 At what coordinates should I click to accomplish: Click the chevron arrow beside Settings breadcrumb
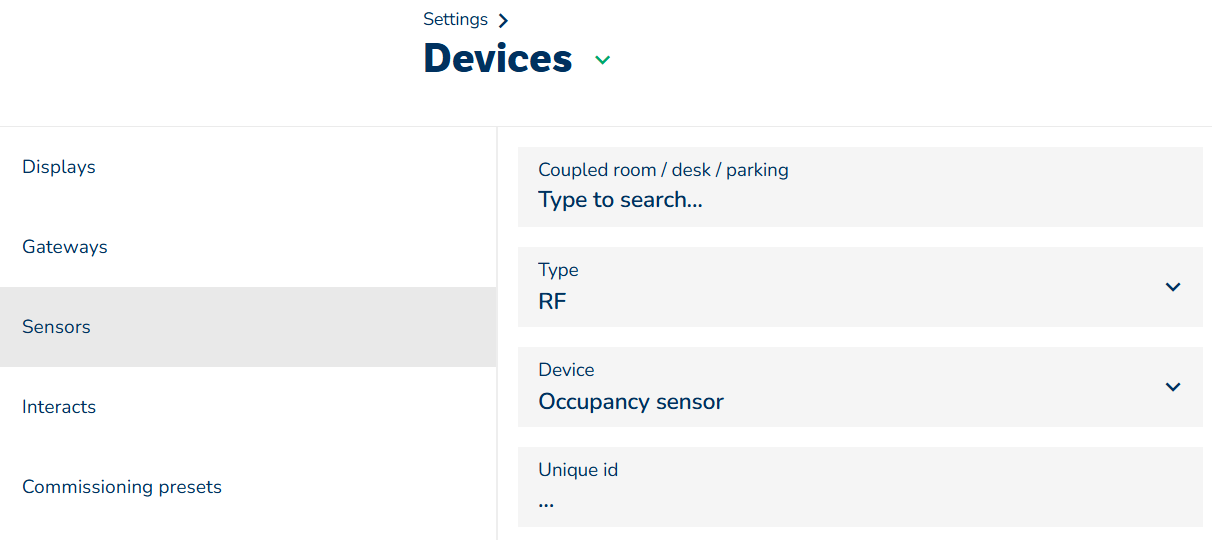pyautogui.click(x=503, y=21)
